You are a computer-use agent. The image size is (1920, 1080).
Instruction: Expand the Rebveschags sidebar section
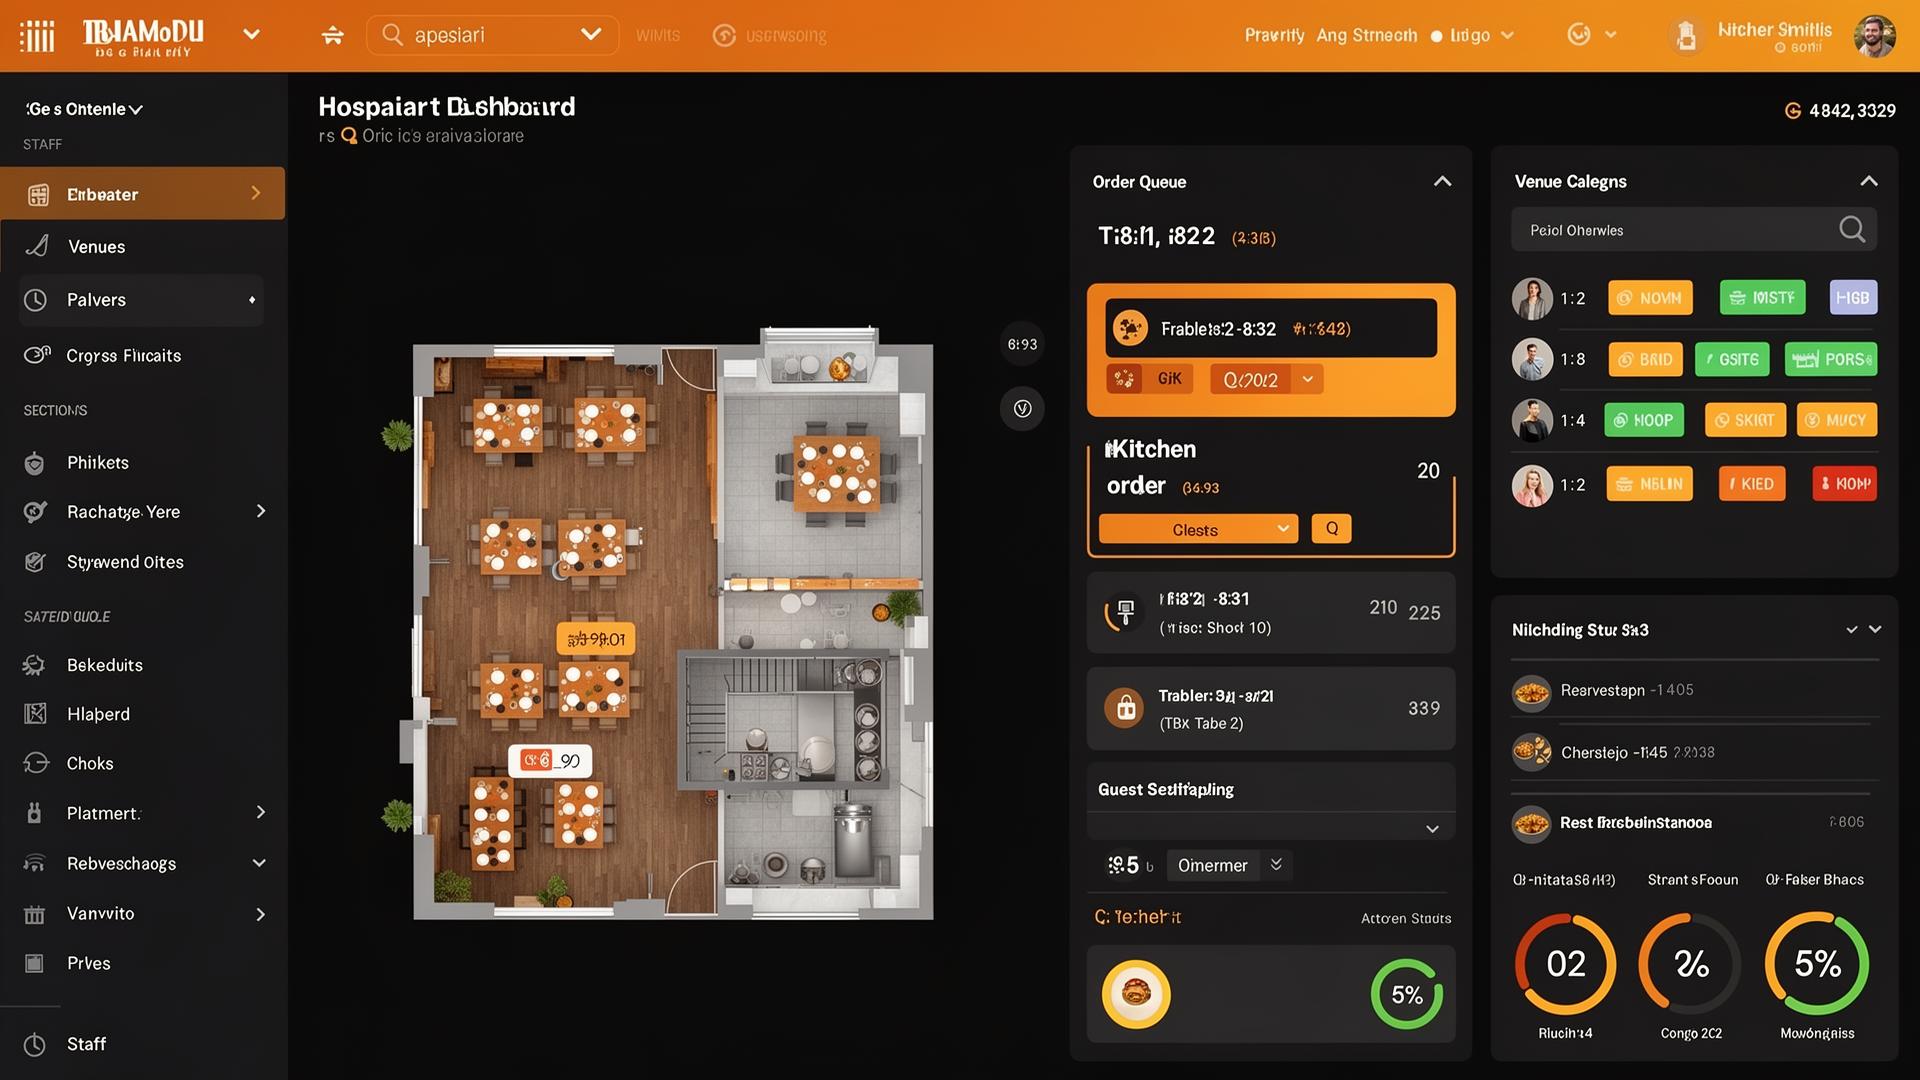(x=258, y=863)
